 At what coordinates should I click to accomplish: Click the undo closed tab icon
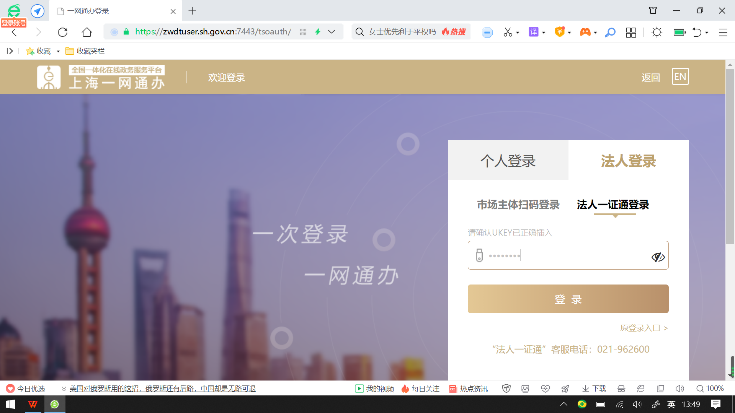click(697, 32)
